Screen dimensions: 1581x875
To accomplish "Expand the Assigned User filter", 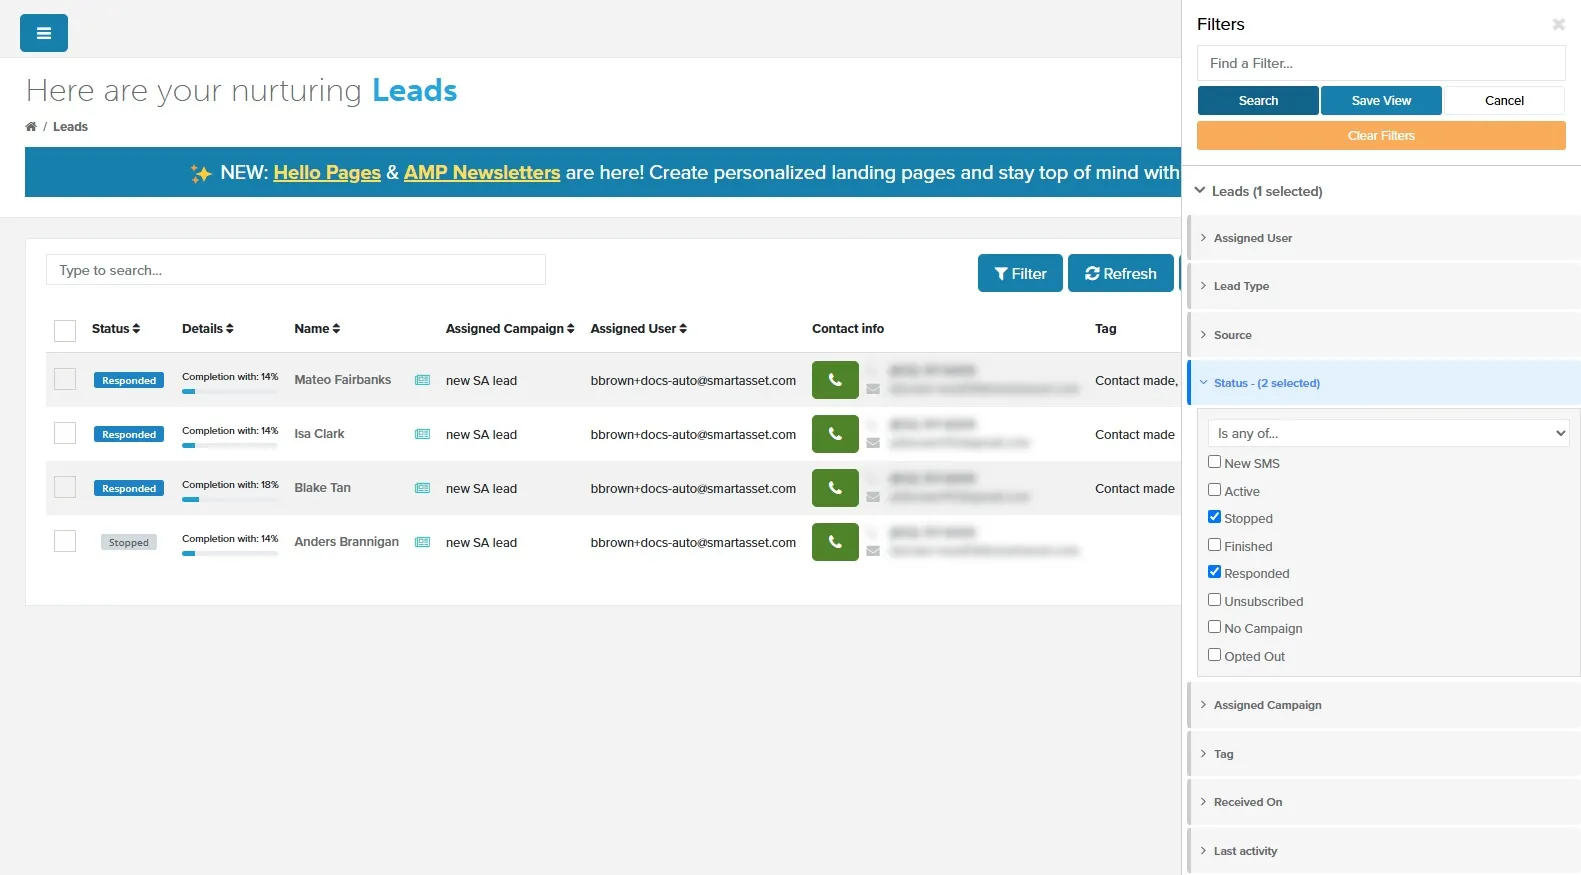I will (1384, 238).
